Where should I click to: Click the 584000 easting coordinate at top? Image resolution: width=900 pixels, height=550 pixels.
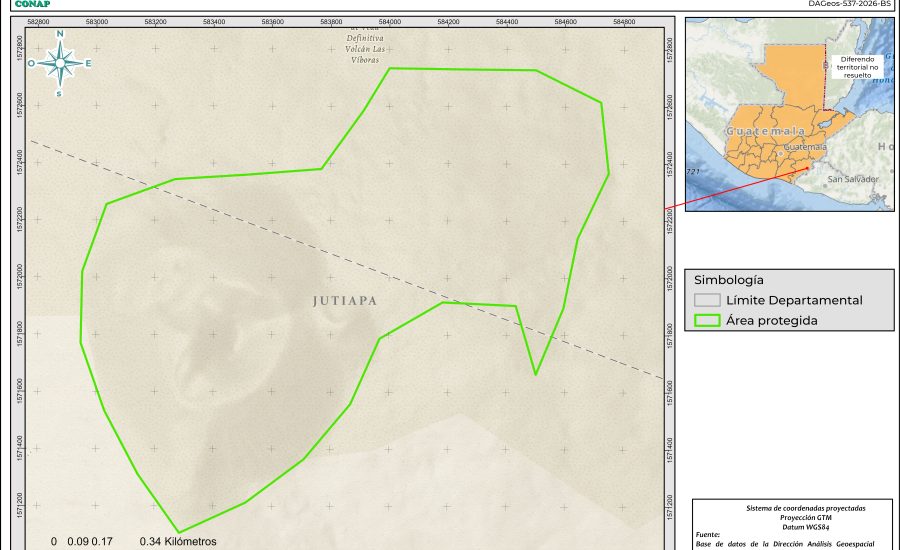click(390, 20)
